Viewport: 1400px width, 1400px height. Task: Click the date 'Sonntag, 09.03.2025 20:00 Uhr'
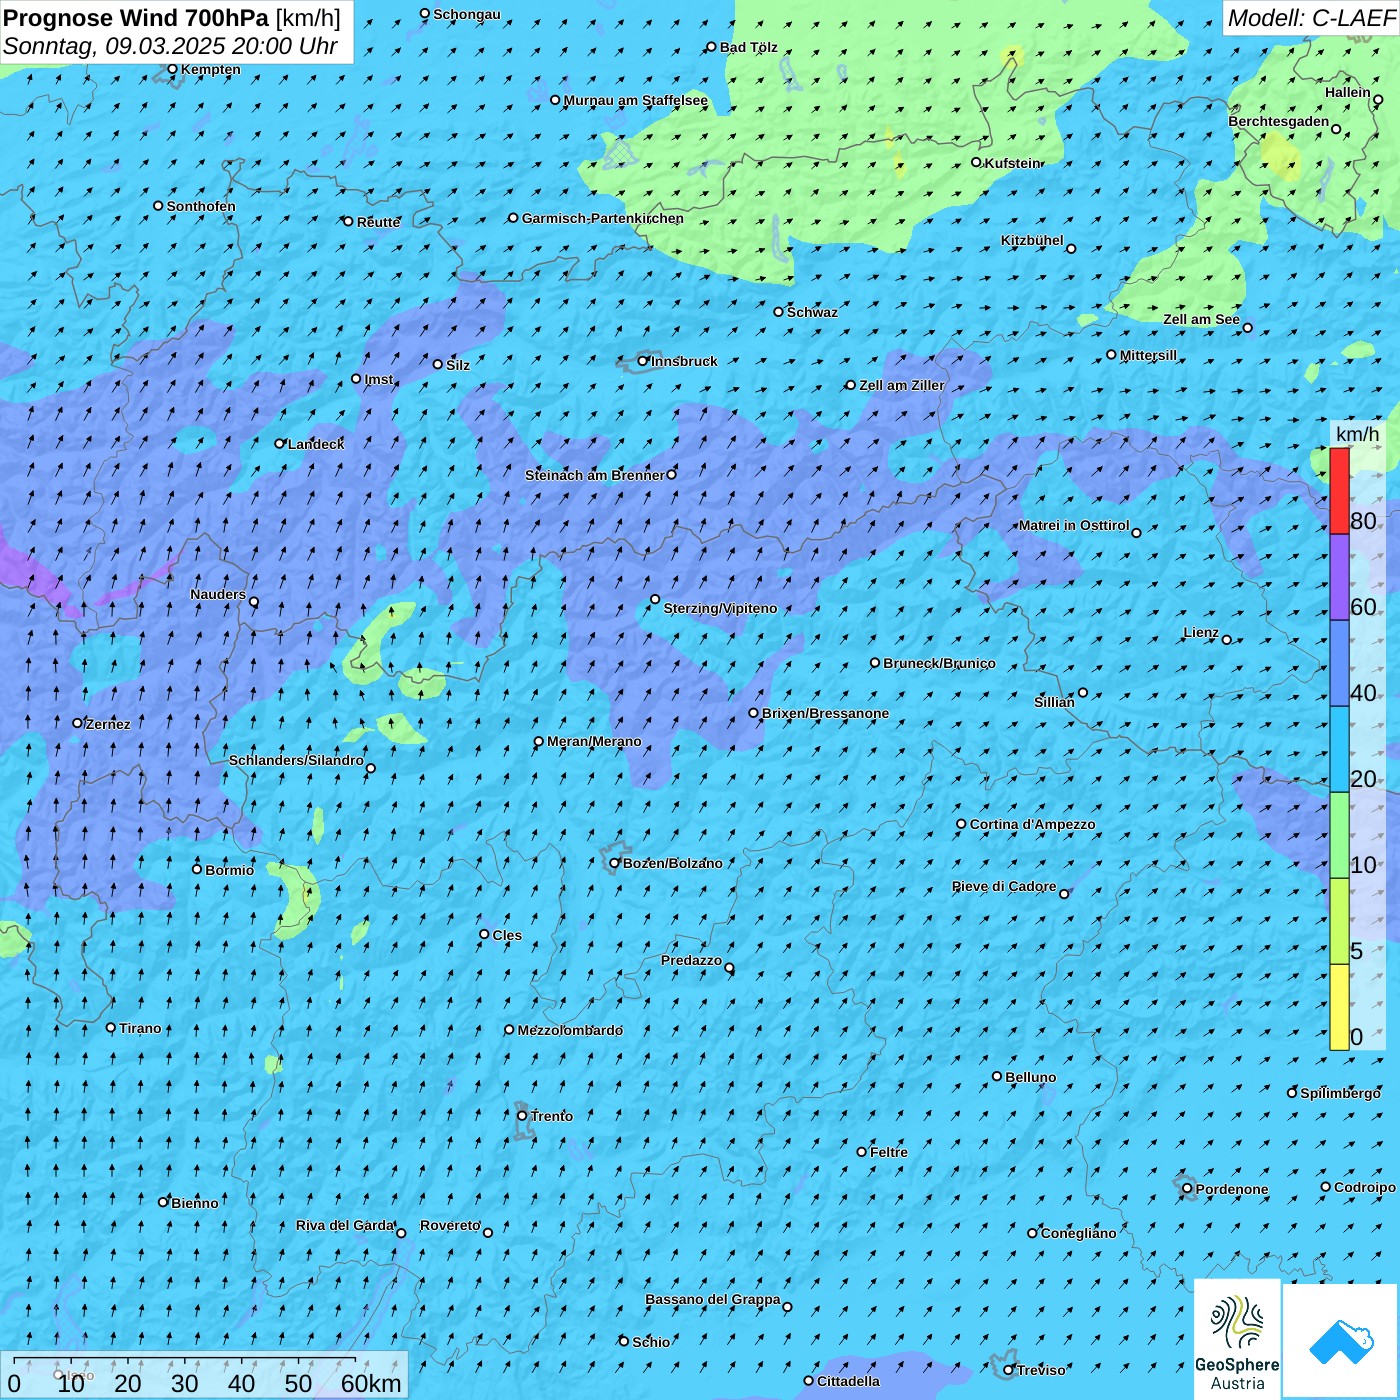tap(170, 46)
